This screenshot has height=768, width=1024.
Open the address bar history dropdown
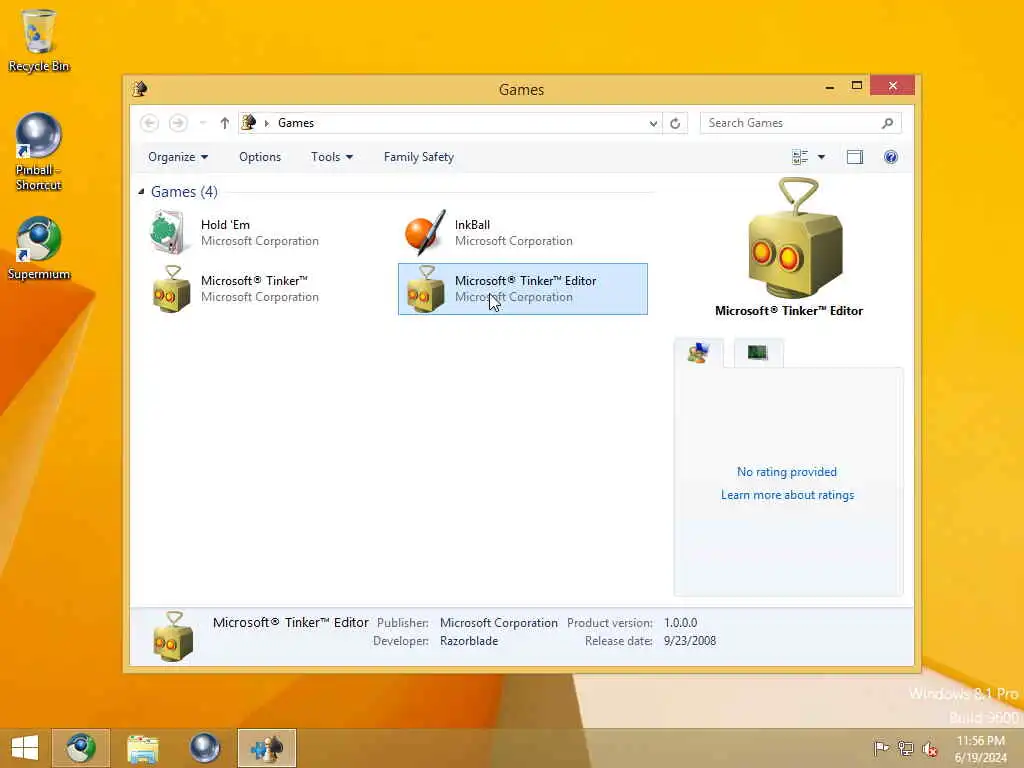tap(653, 123)
